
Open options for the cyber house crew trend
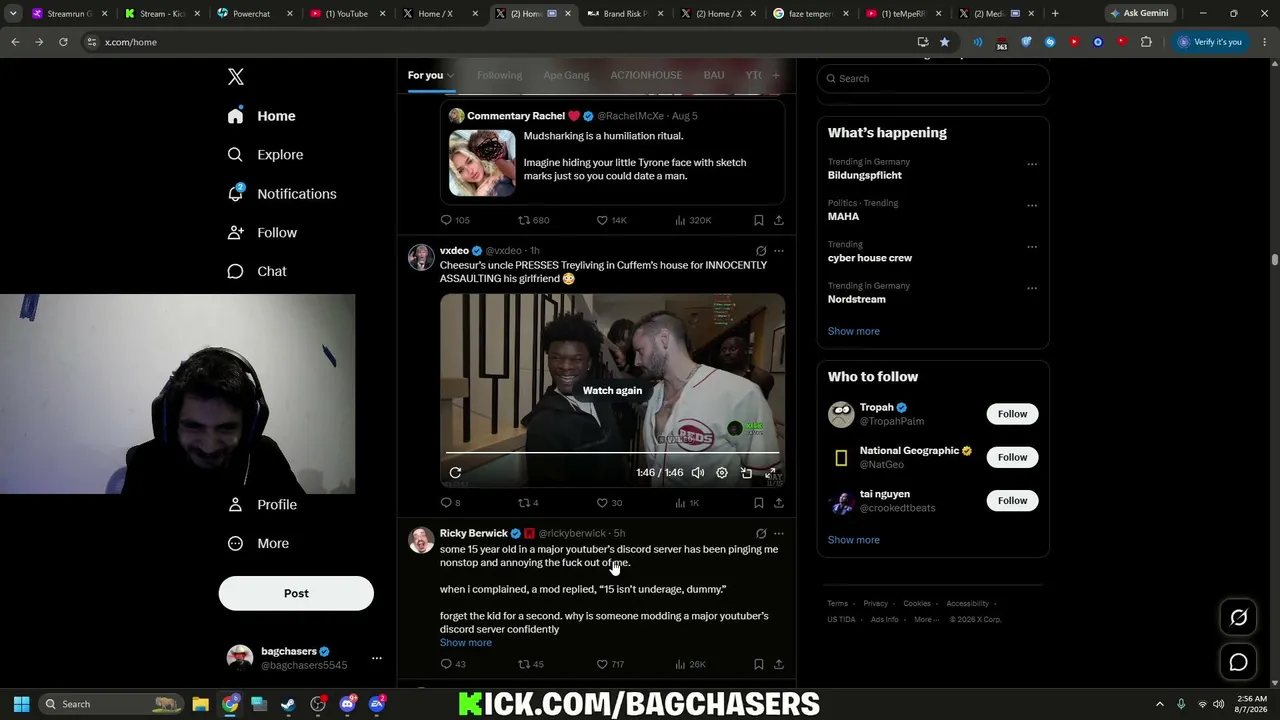(1032, 247)
